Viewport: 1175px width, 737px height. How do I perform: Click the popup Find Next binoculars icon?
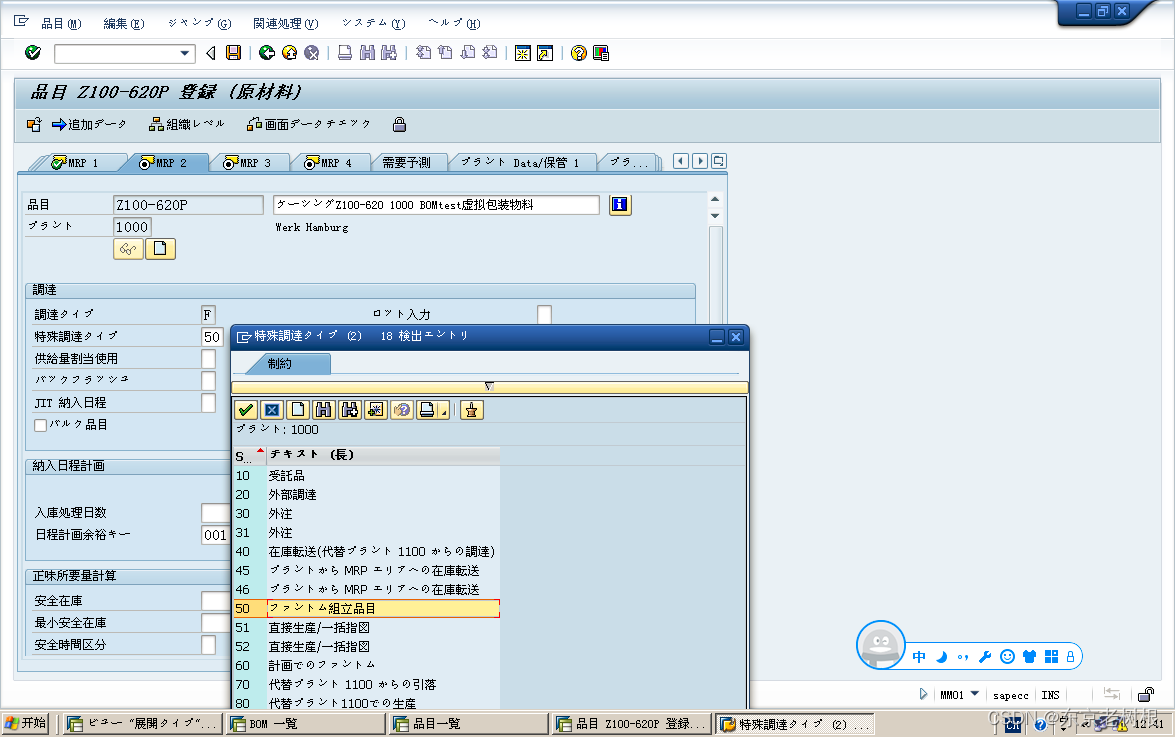(350, 410)
